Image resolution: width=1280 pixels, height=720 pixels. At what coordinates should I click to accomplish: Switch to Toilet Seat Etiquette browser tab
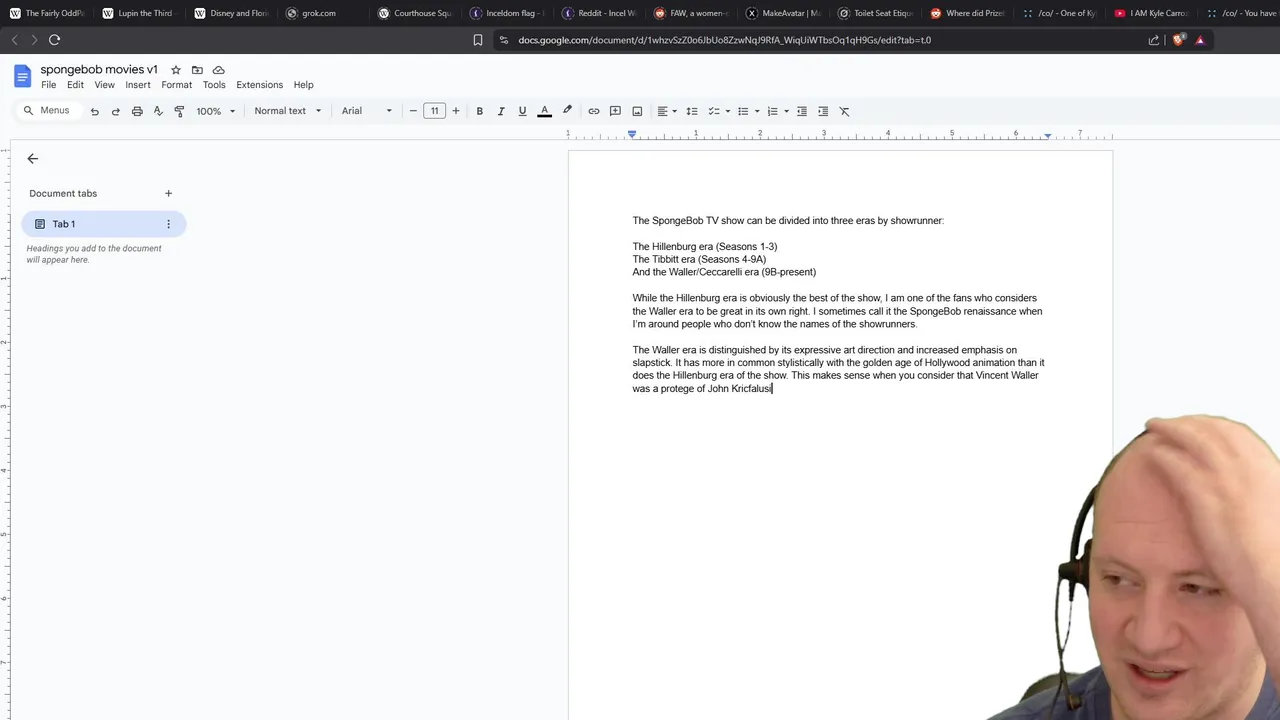[875, 13]
